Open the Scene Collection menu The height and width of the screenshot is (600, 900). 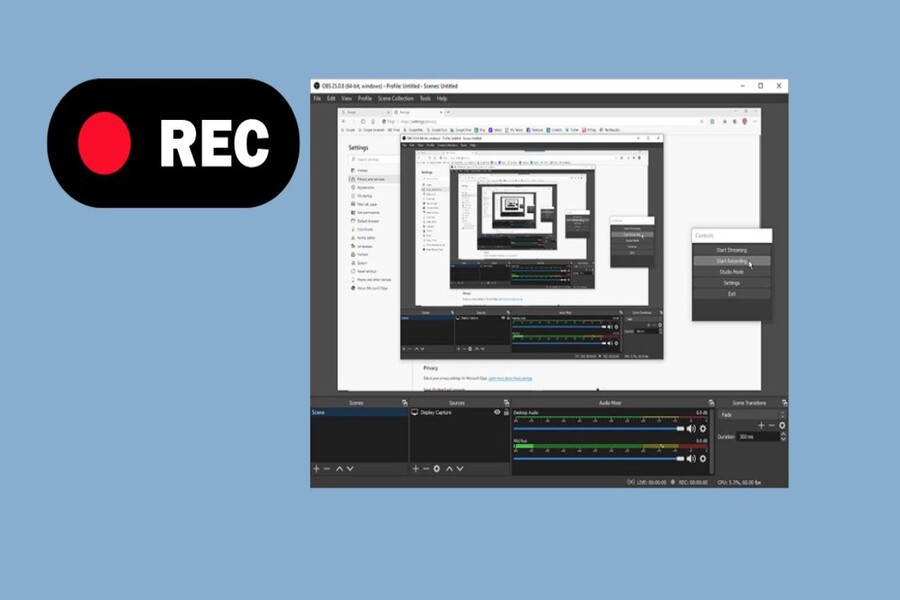point(396,99)
